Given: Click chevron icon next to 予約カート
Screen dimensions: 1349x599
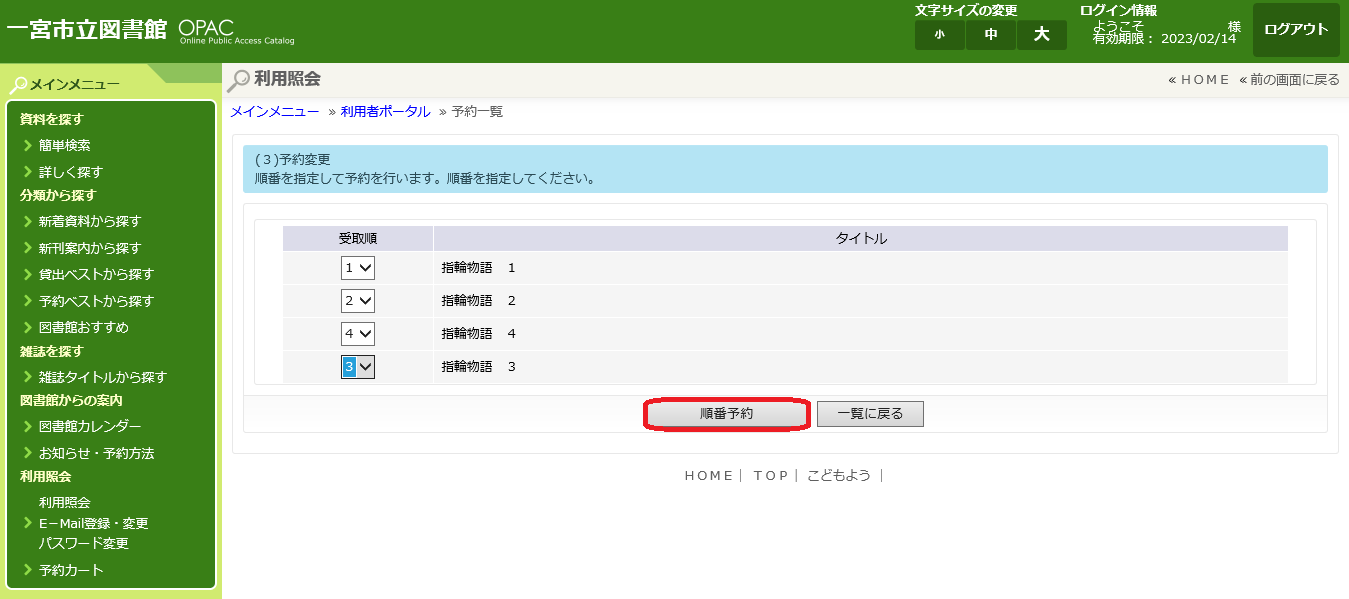Looking at the screenshot, I should 28,570.
